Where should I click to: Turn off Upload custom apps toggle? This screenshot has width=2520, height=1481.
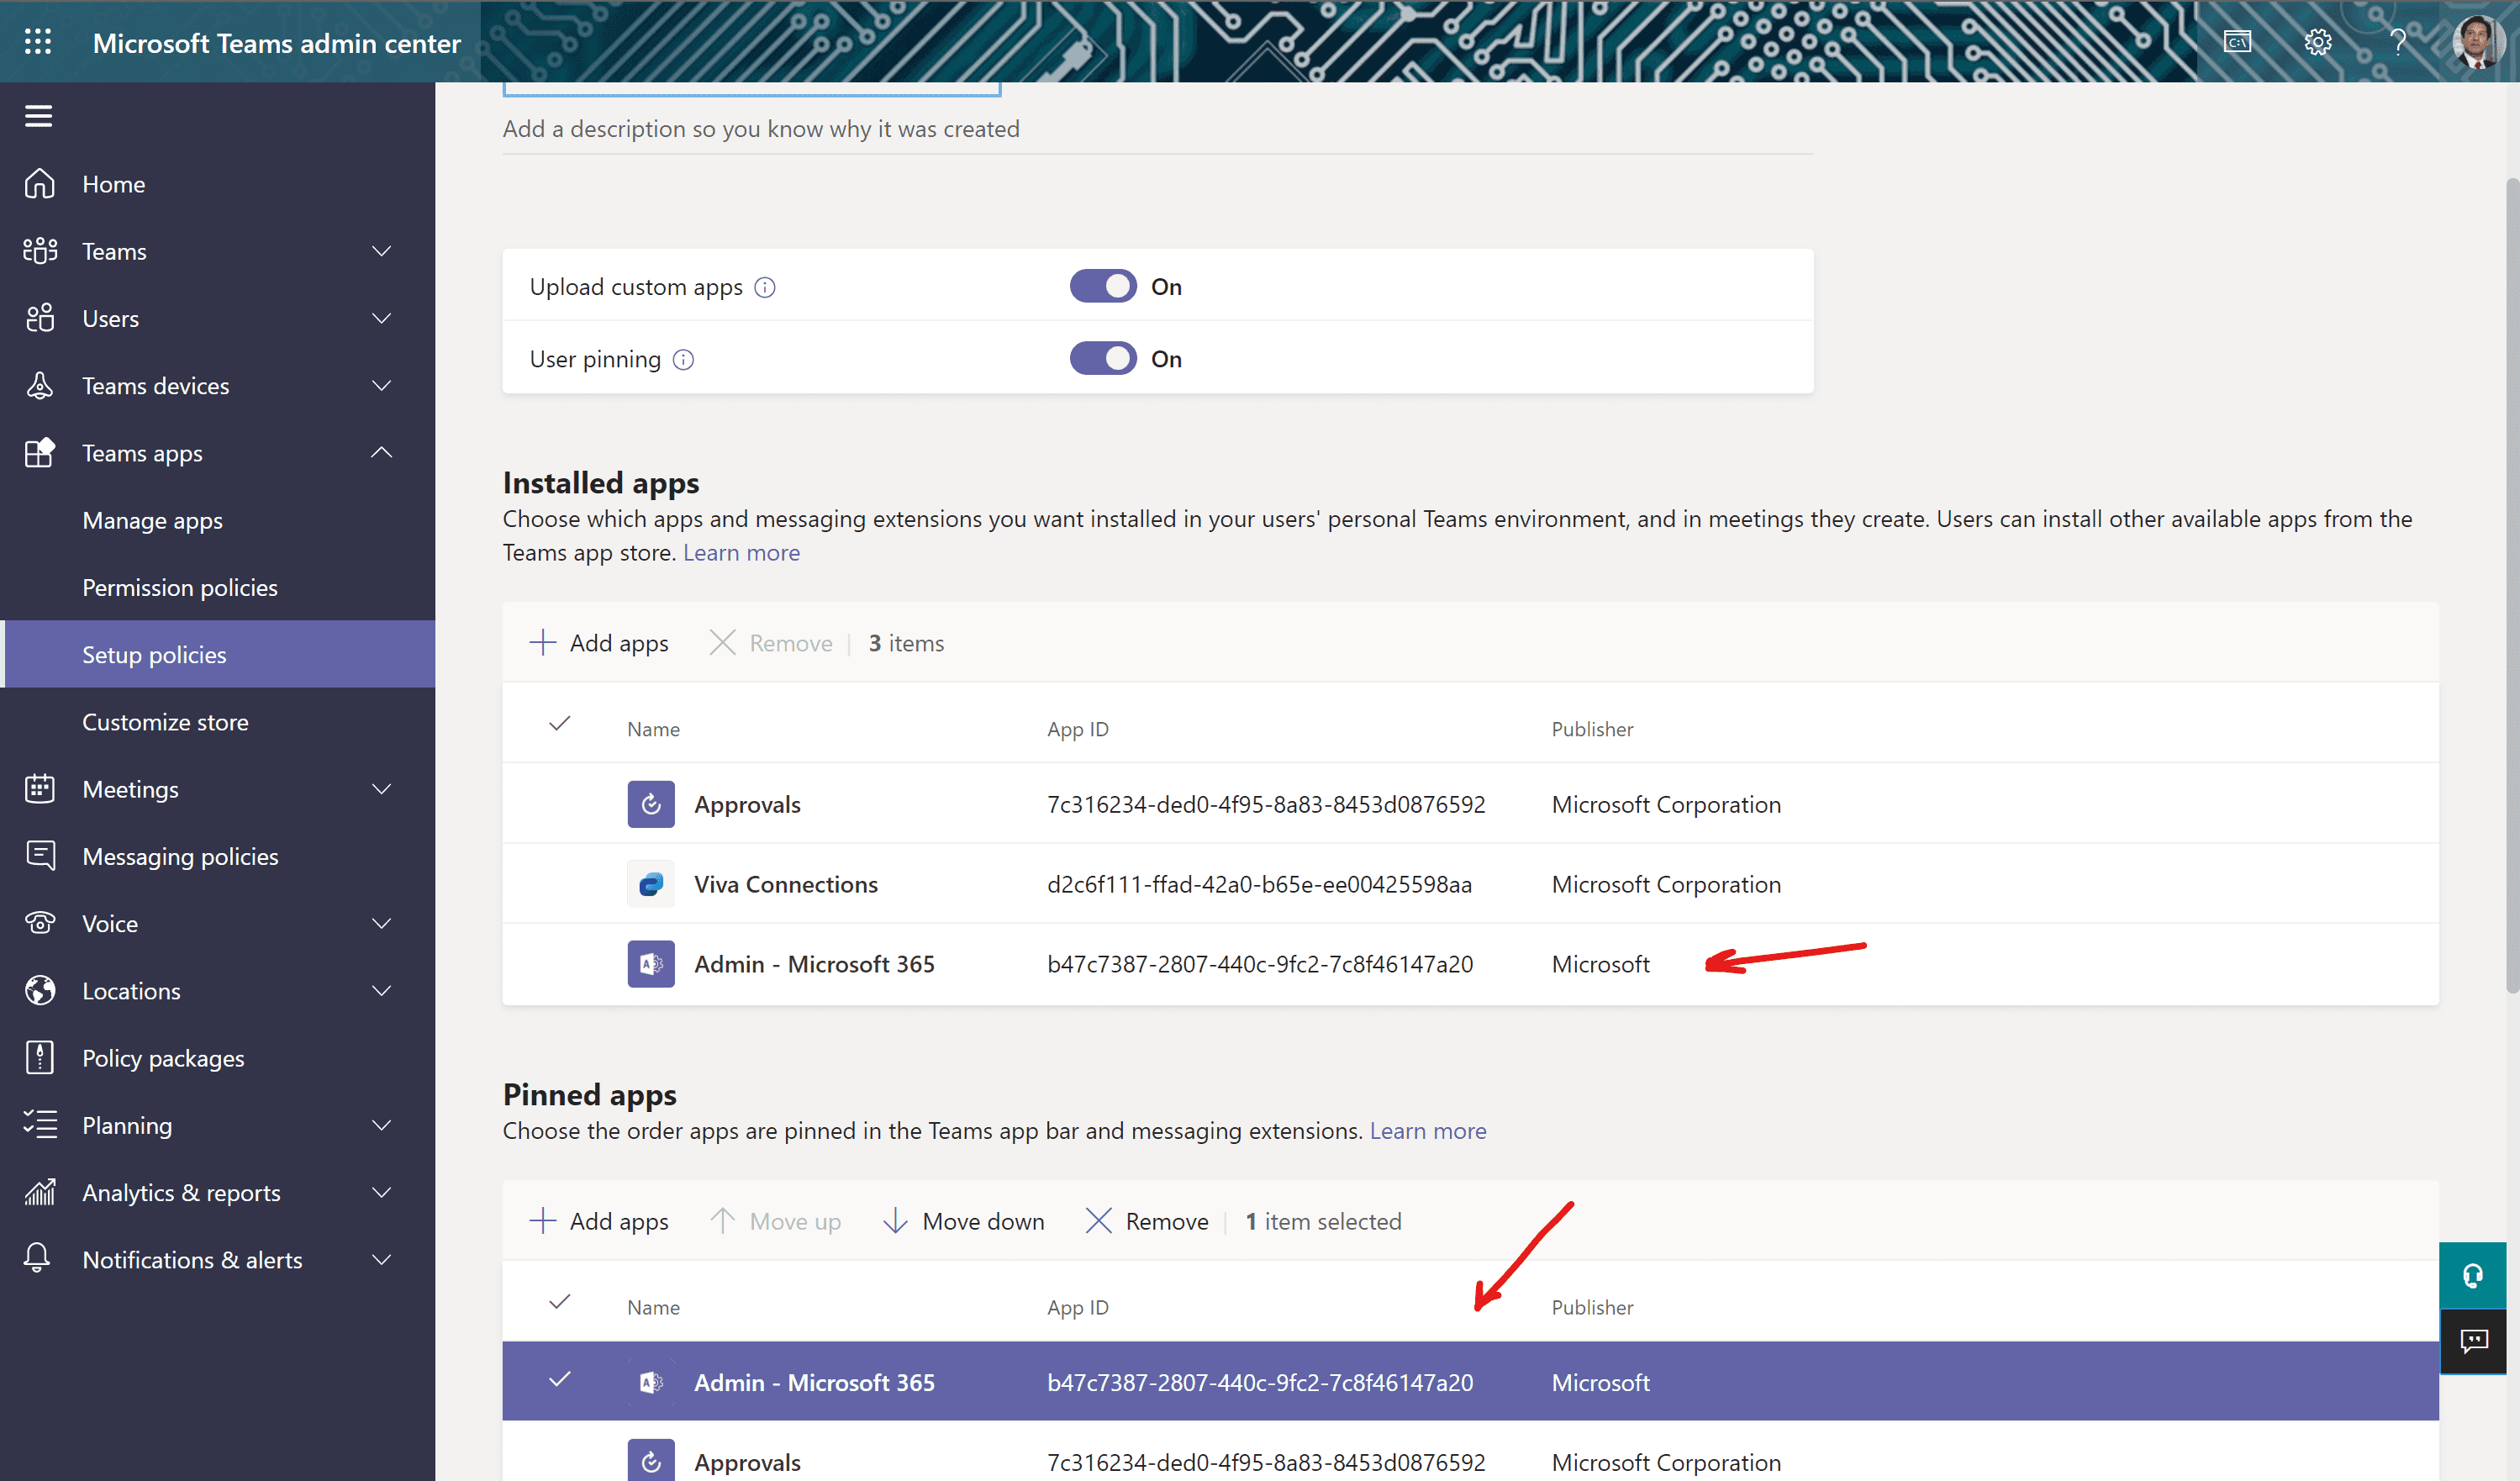(x=1103, y=286)
